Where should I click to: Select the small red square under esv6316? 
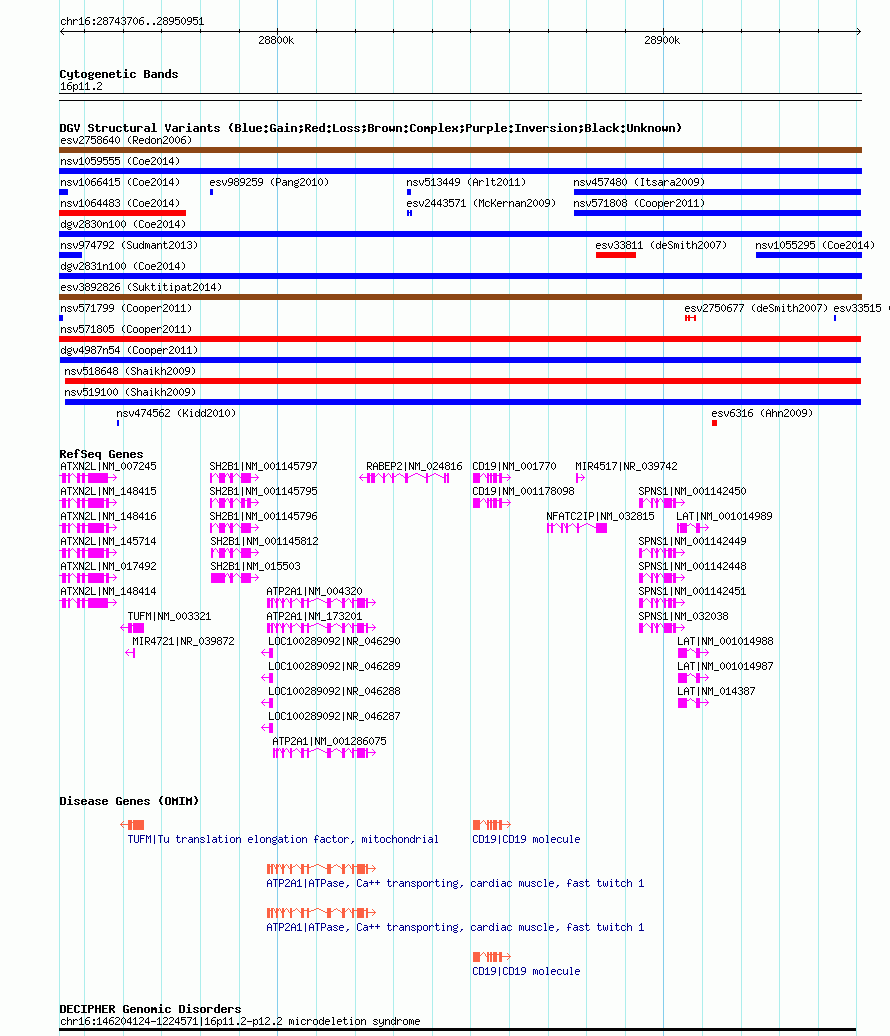point(714,423)
